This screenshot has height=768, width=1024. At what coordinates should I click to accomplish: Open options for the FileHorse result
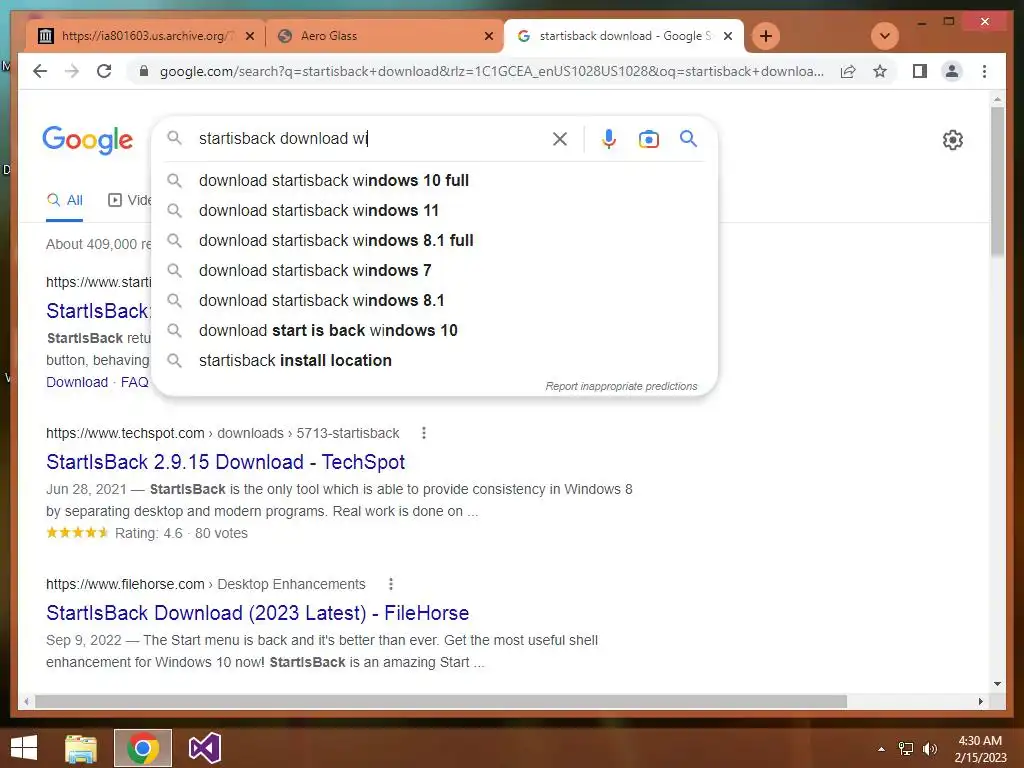[x=391, y=584]
